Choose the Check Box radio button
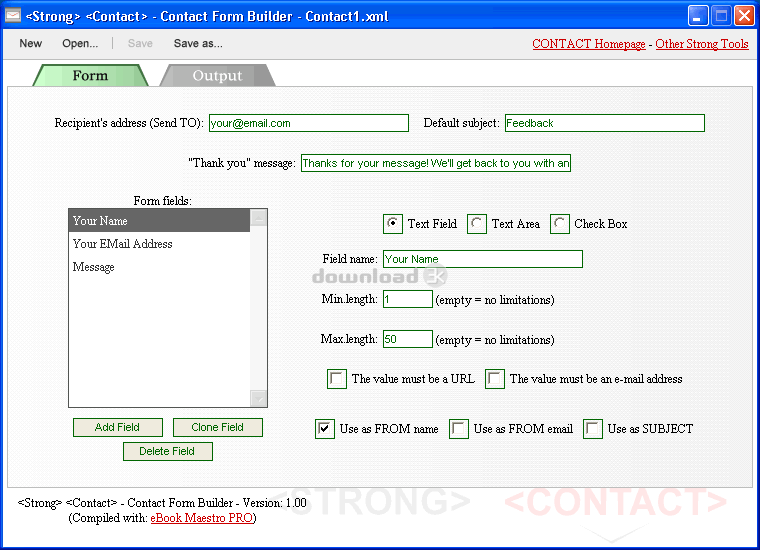 point(560,224)
